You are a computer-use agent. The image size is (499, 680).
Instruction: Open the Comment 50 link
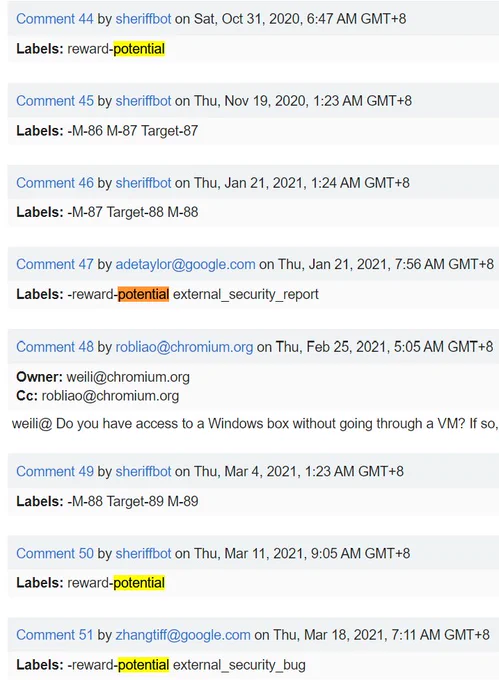55,553
